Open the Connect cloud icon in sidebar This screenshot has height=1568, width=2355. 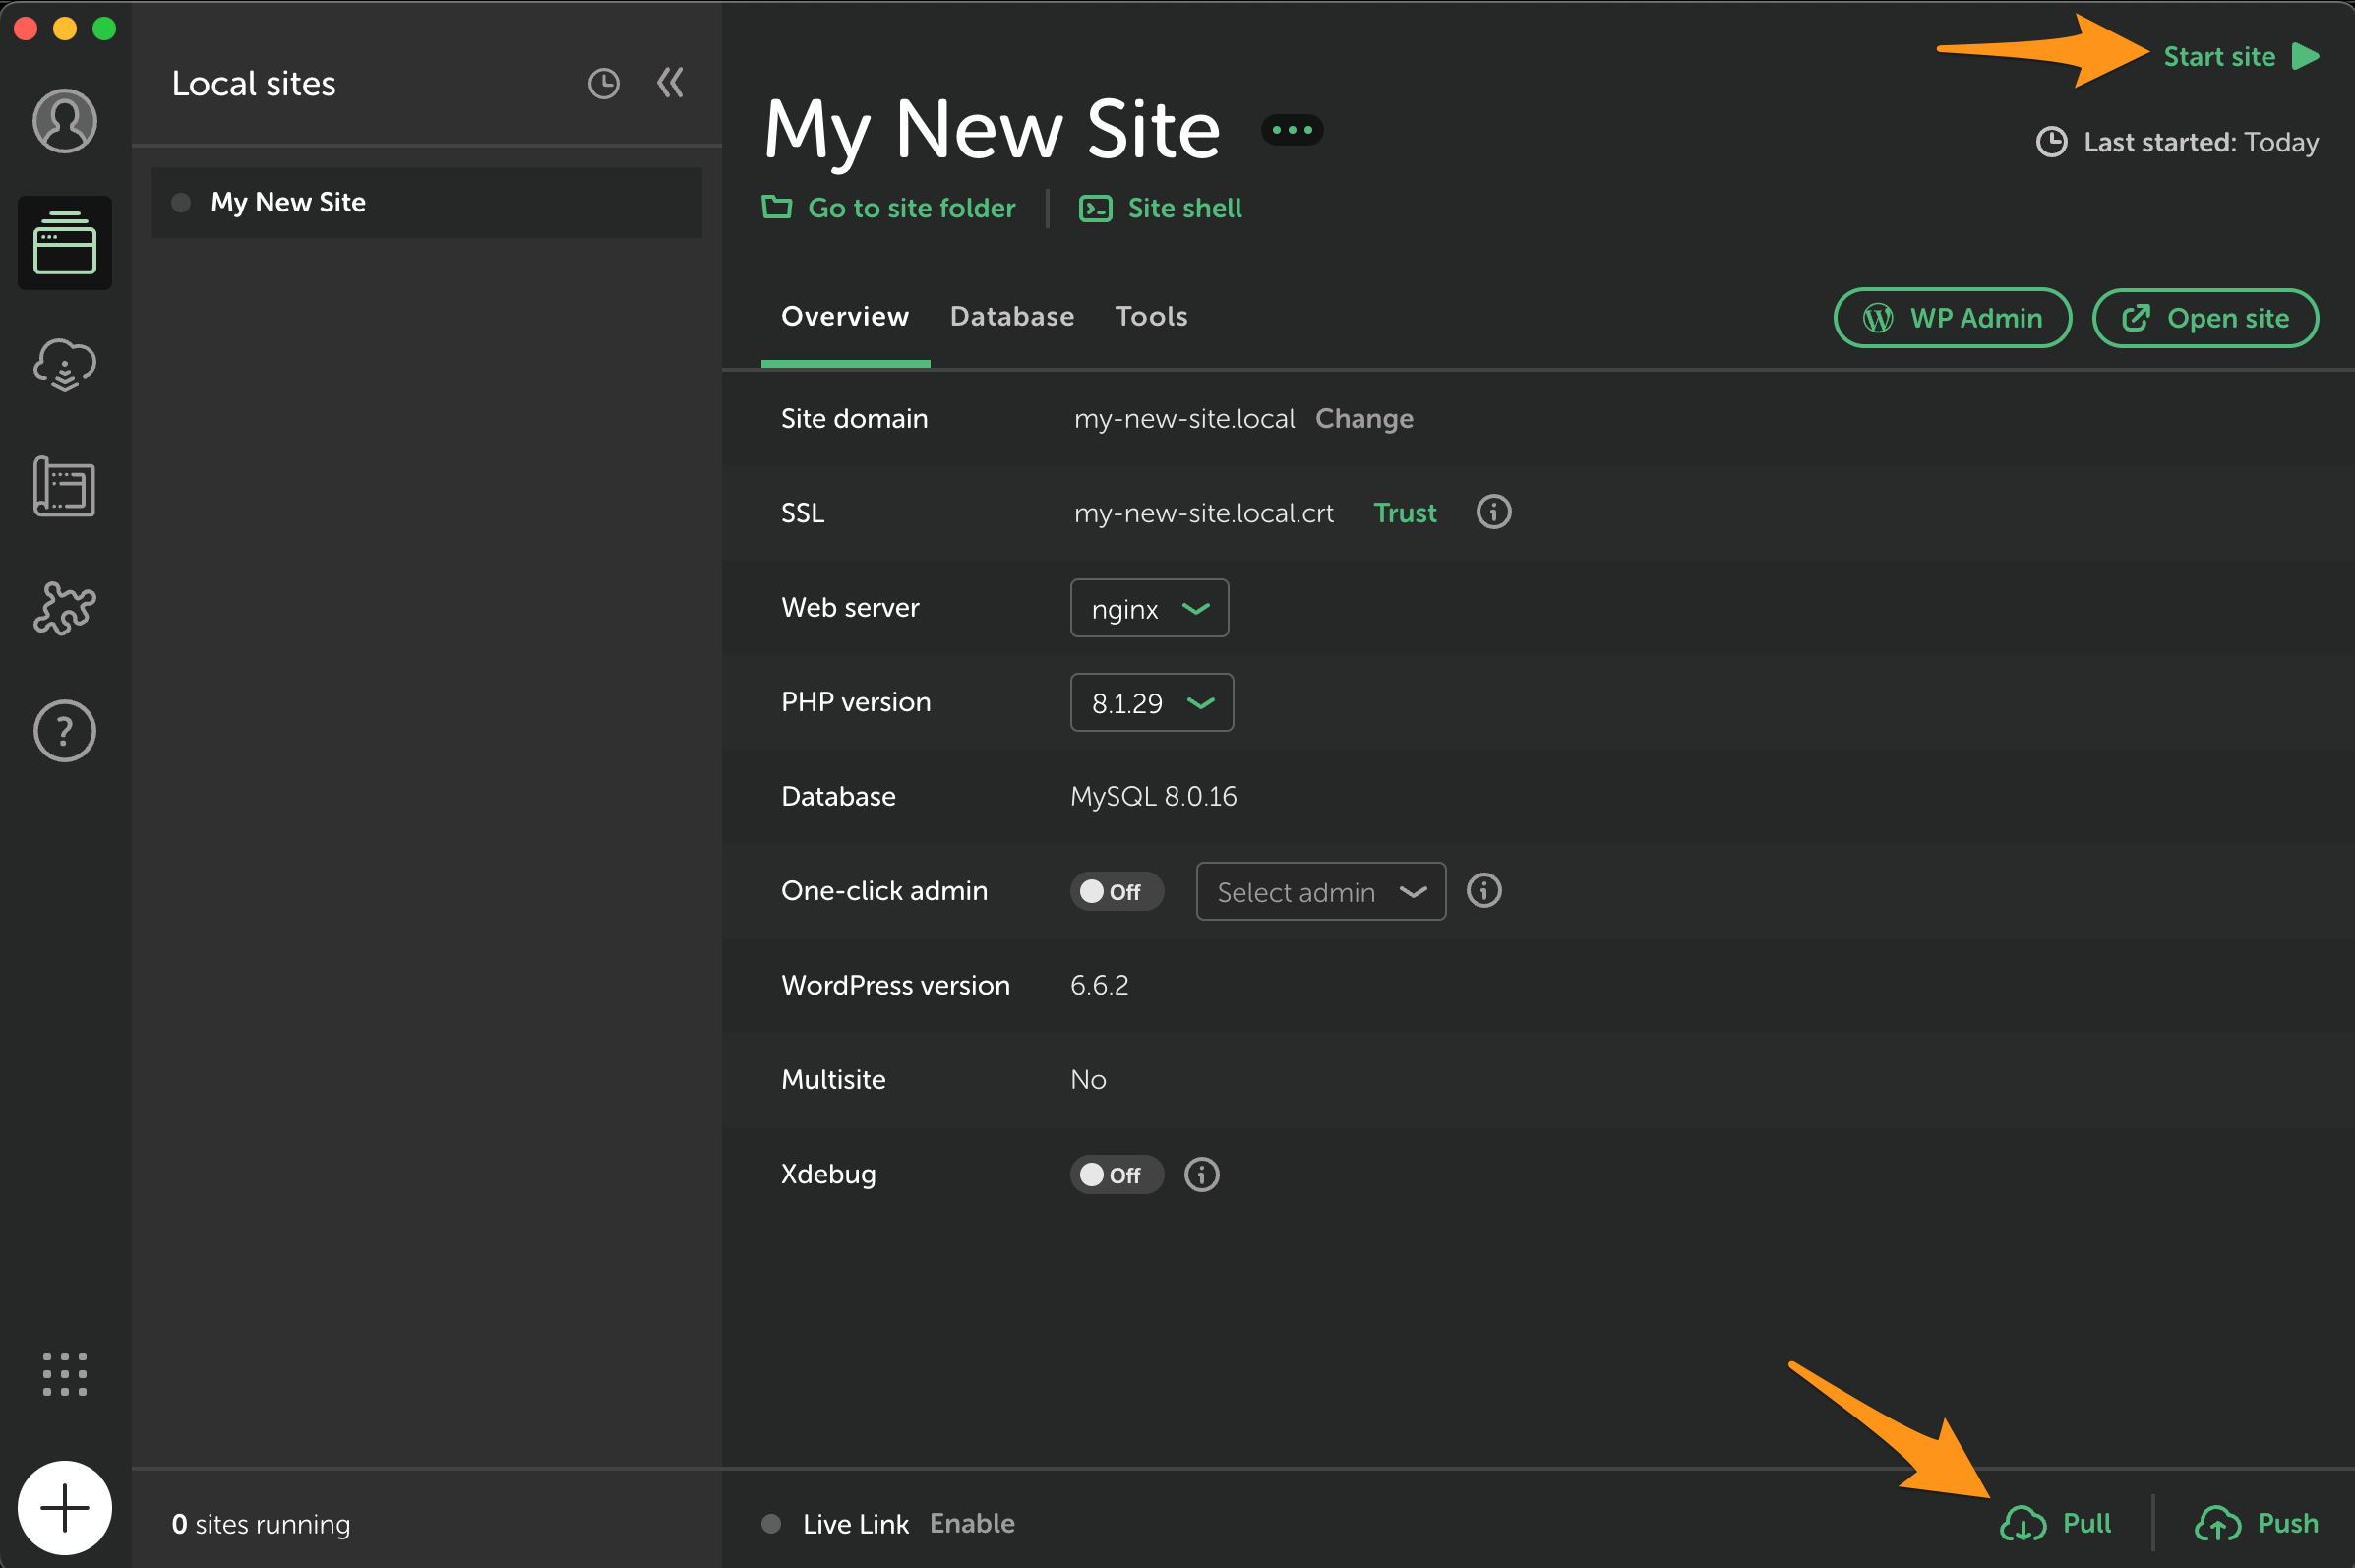click(x=64, y=364)
